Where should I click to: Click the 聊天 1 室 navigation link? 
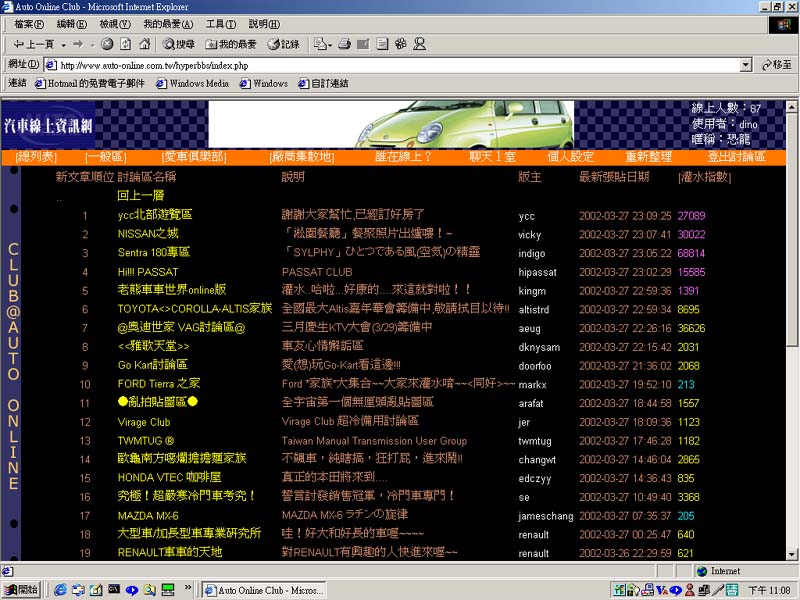tap(492, 157)
